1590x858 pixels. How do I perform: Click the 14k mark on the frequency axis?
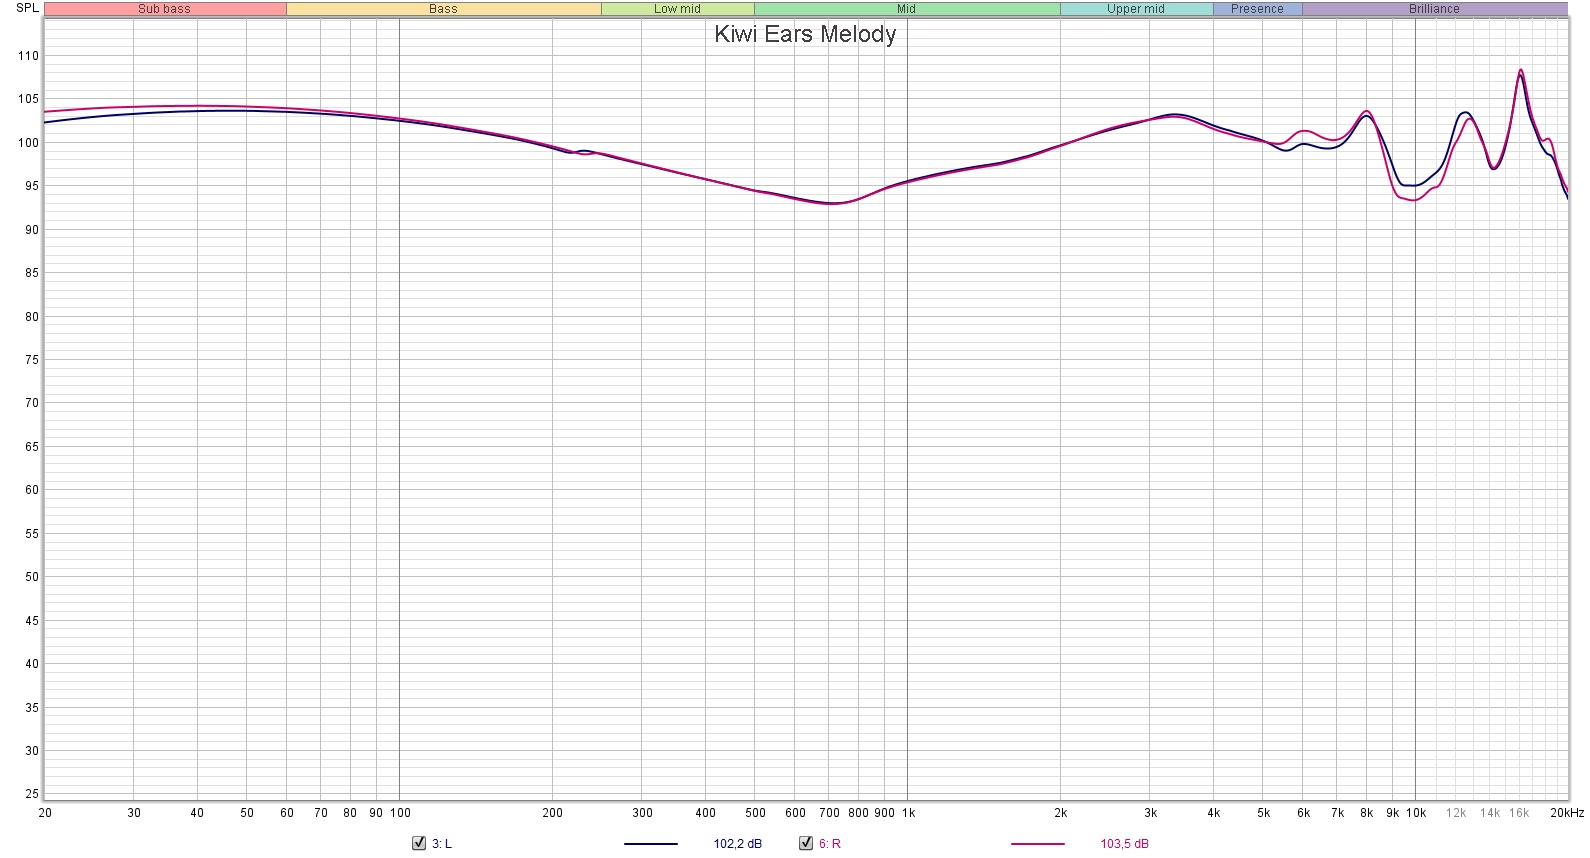pos(1490,813)
